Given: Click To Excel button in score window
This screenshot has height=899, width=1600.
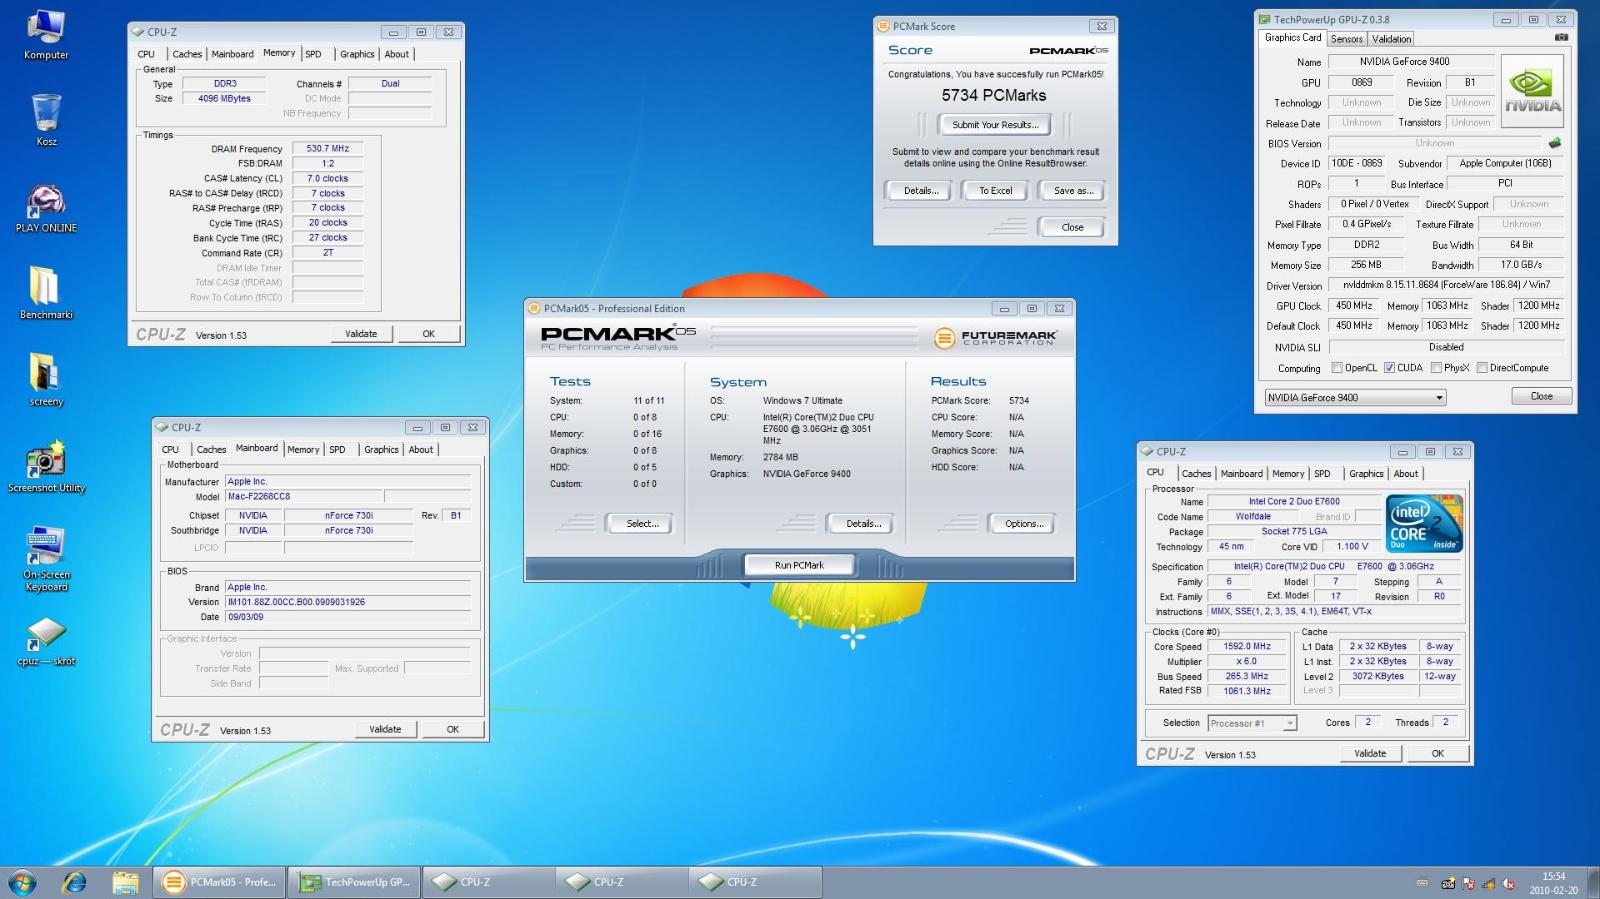Looking at the screenshot, I should pos(995,191).
